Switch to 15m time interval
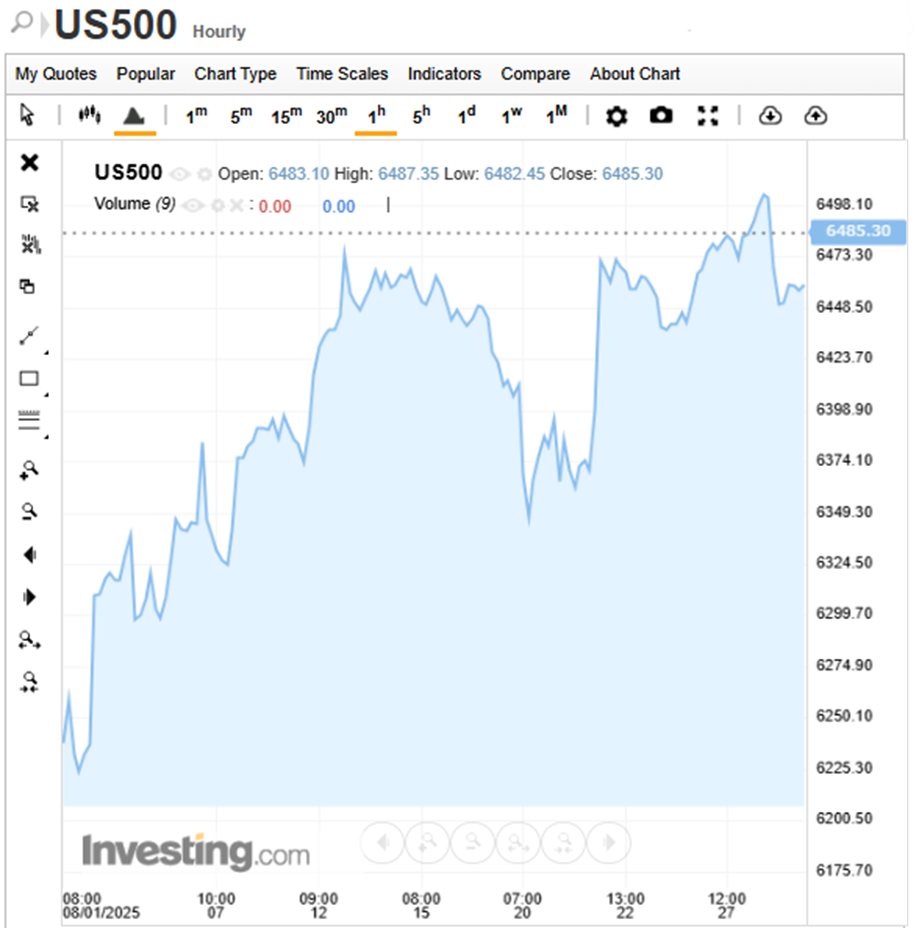Screen dimensions: 919x928 point(286,116)
